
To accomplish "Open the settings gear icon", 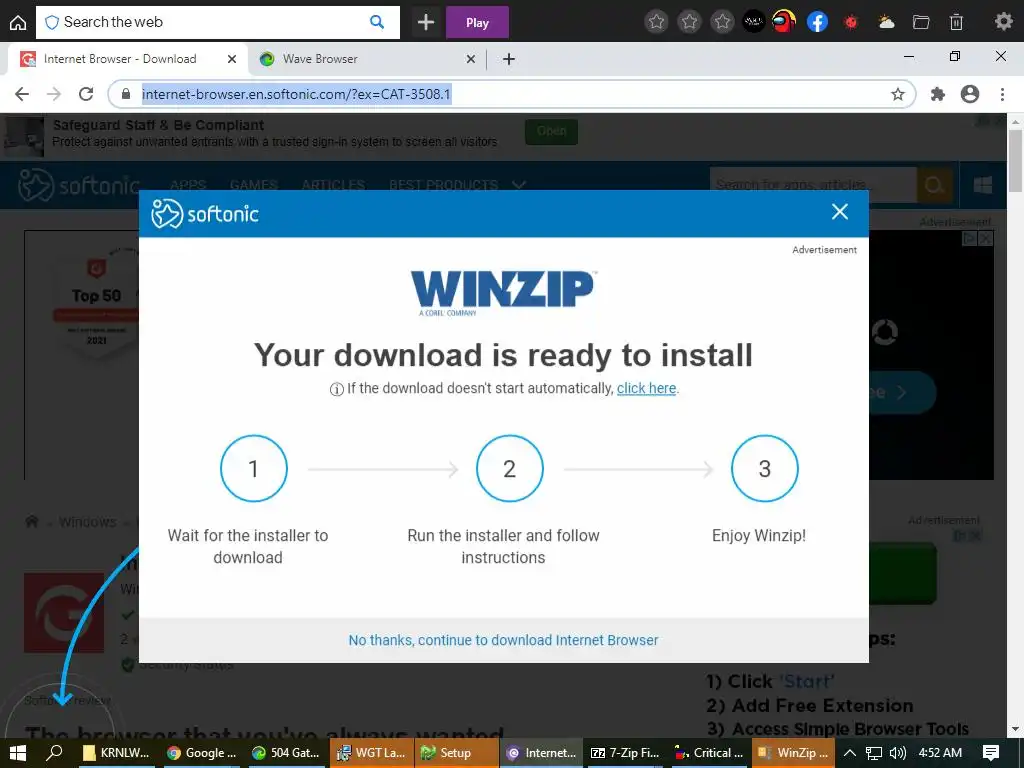I will (x=1004, y=22).
